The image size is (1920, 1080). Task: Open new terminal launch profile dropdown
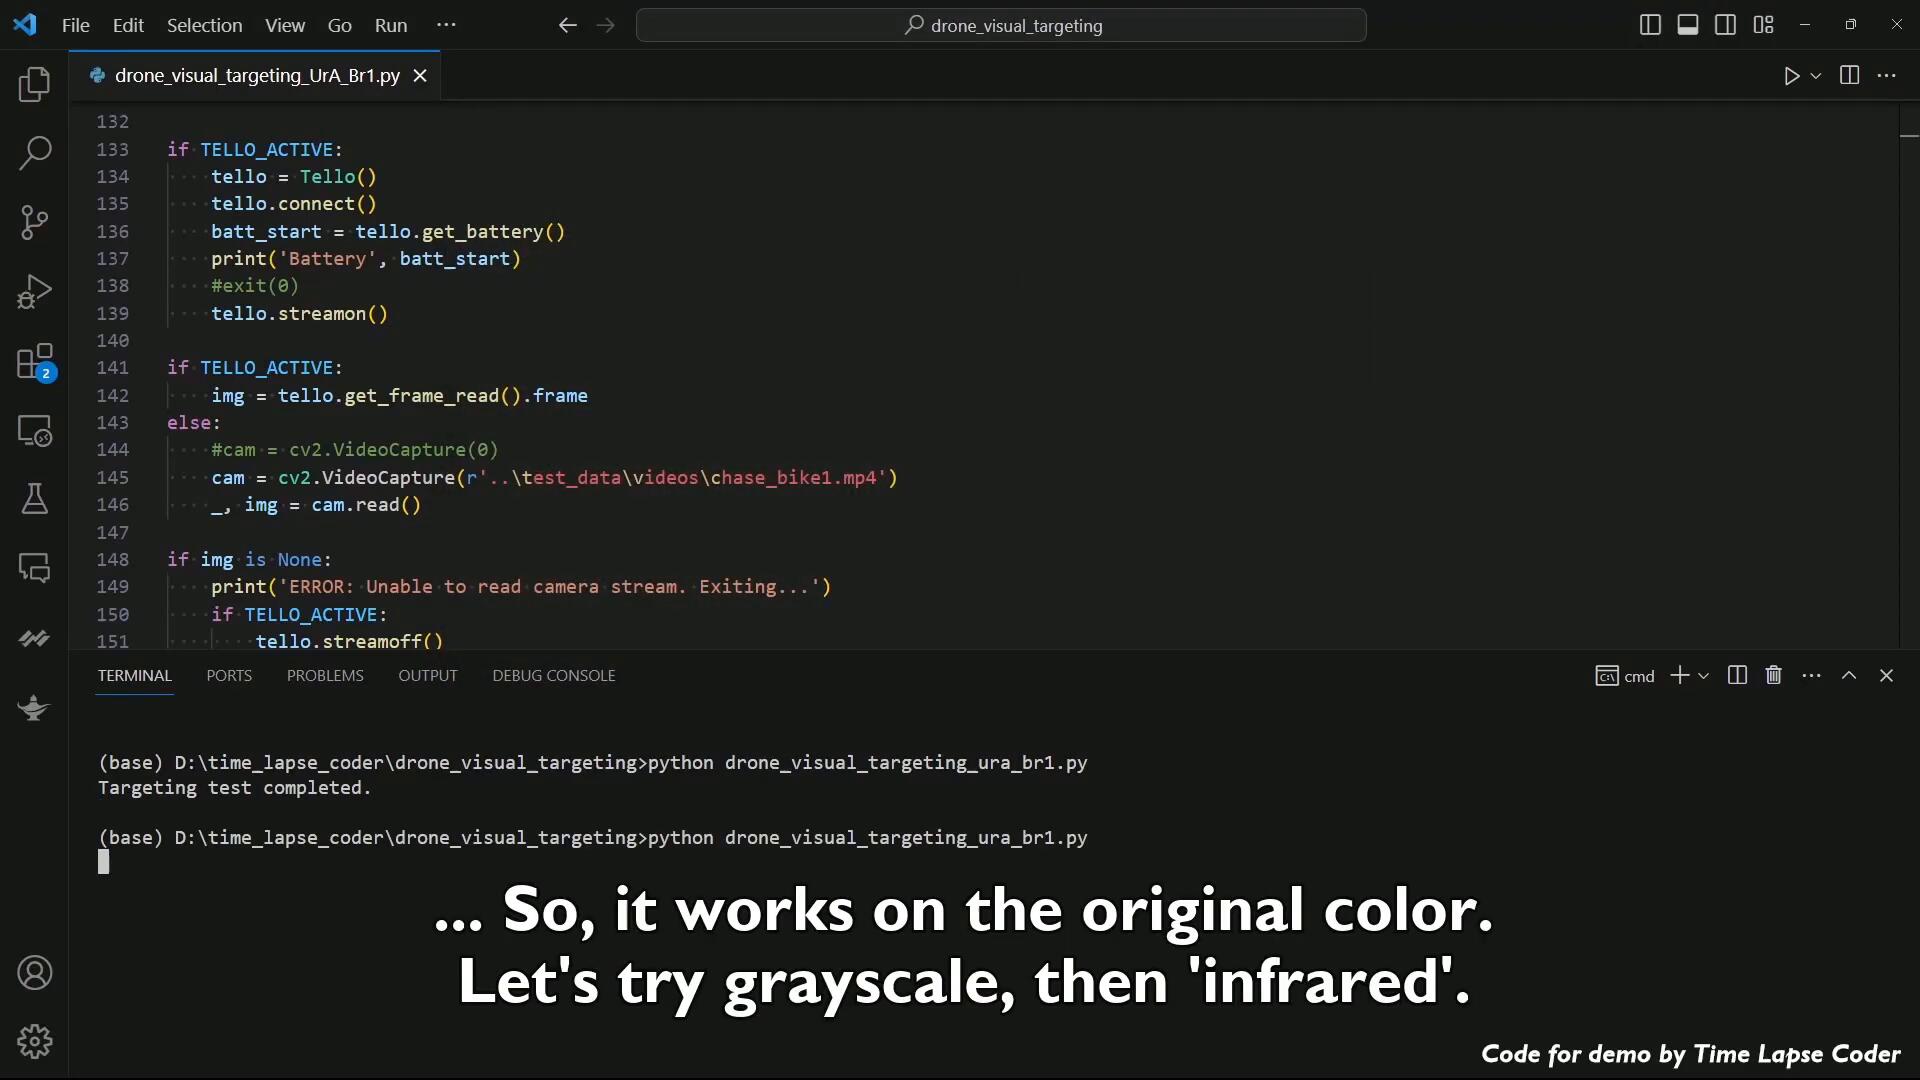(1704, 676)
